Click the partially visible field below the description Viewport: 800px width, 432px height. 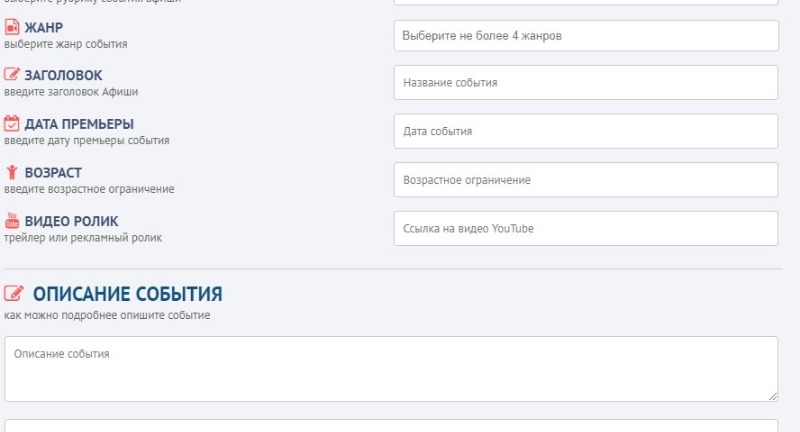click(390, 426)
